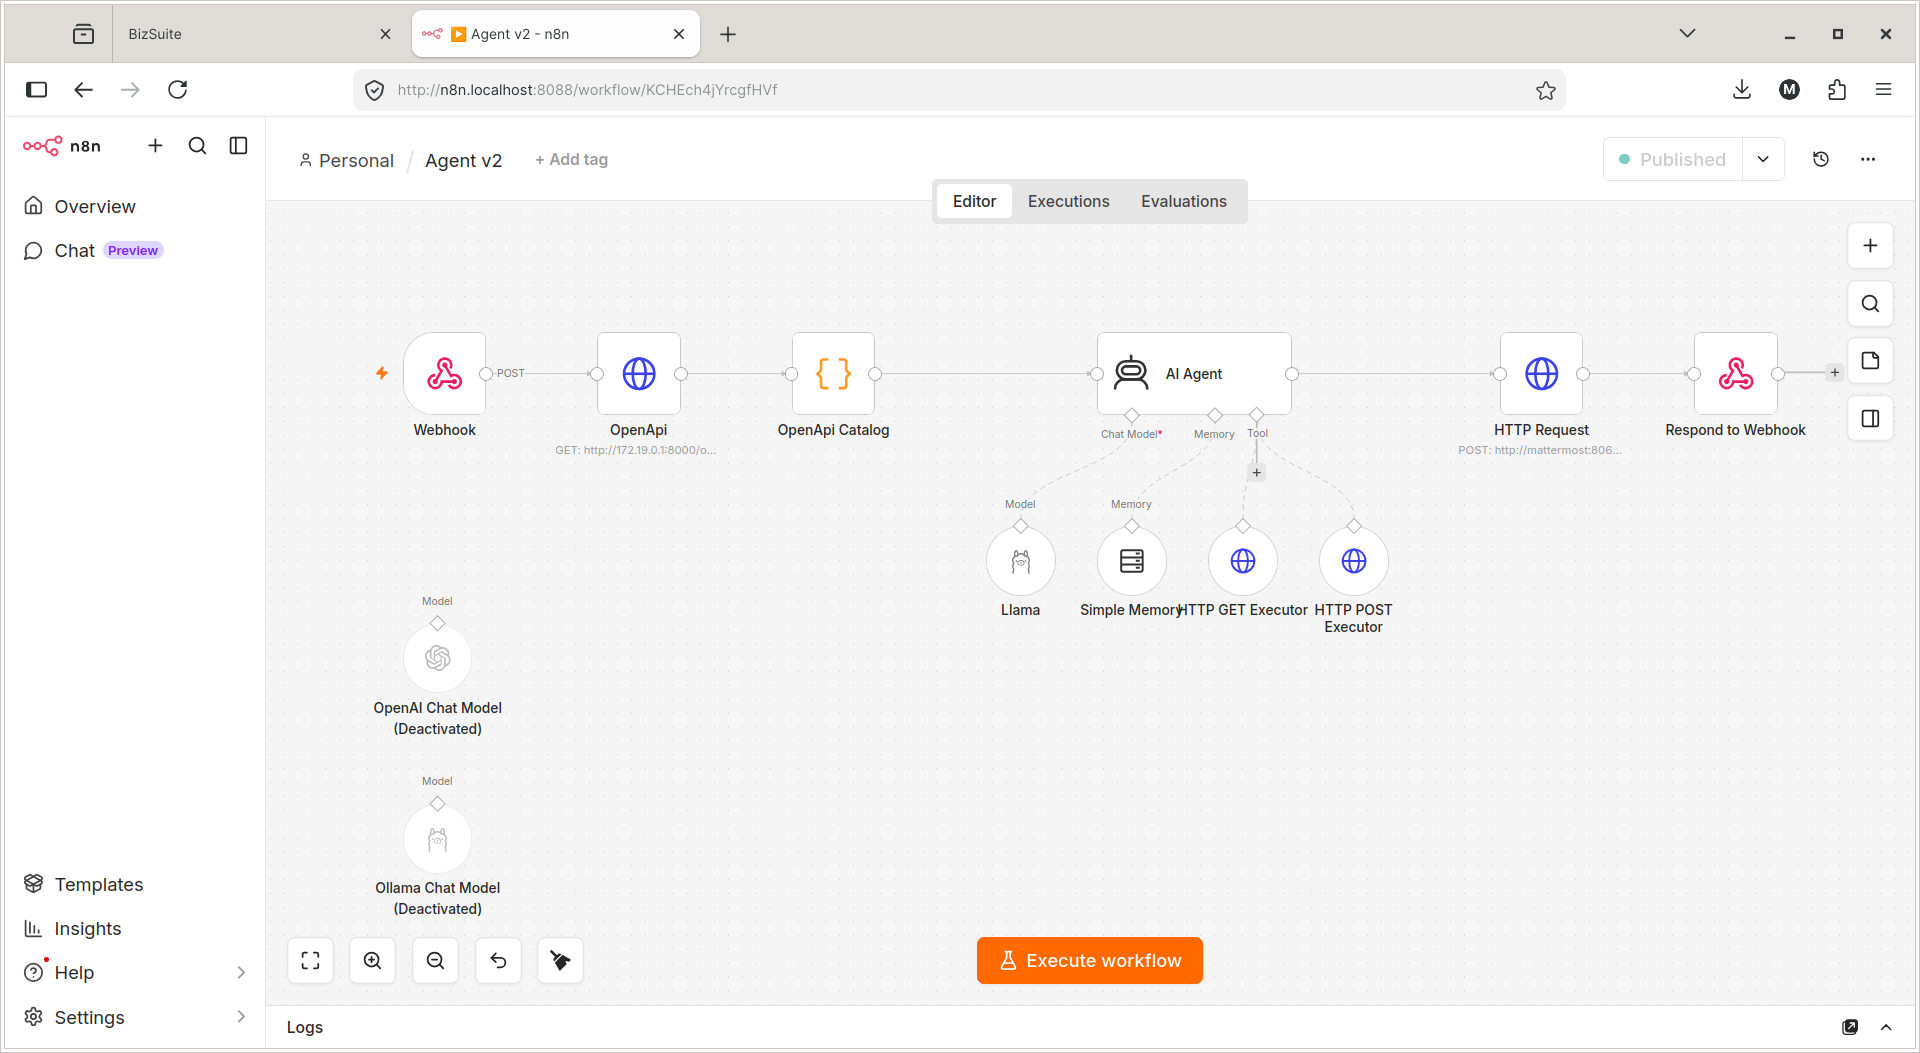
Task: Search in the n8n sidebar
Action: tap(197, 146)
